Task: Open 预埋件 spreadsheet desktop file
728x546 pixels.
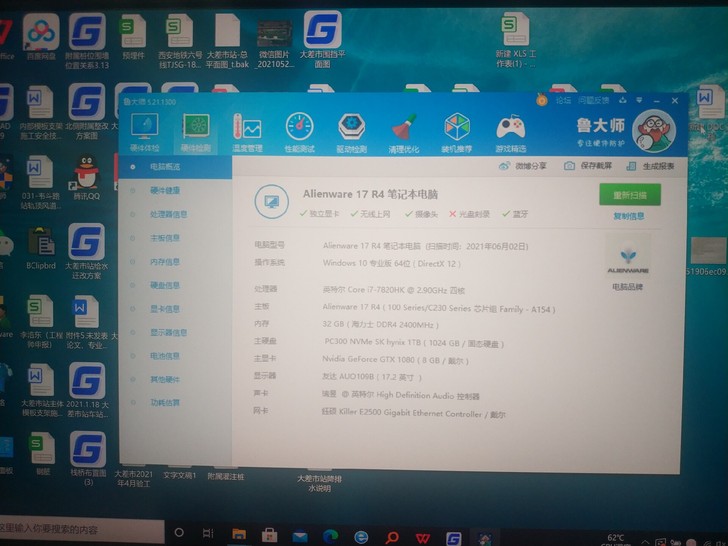Action: pyautogui.click(x=134, y=37)
